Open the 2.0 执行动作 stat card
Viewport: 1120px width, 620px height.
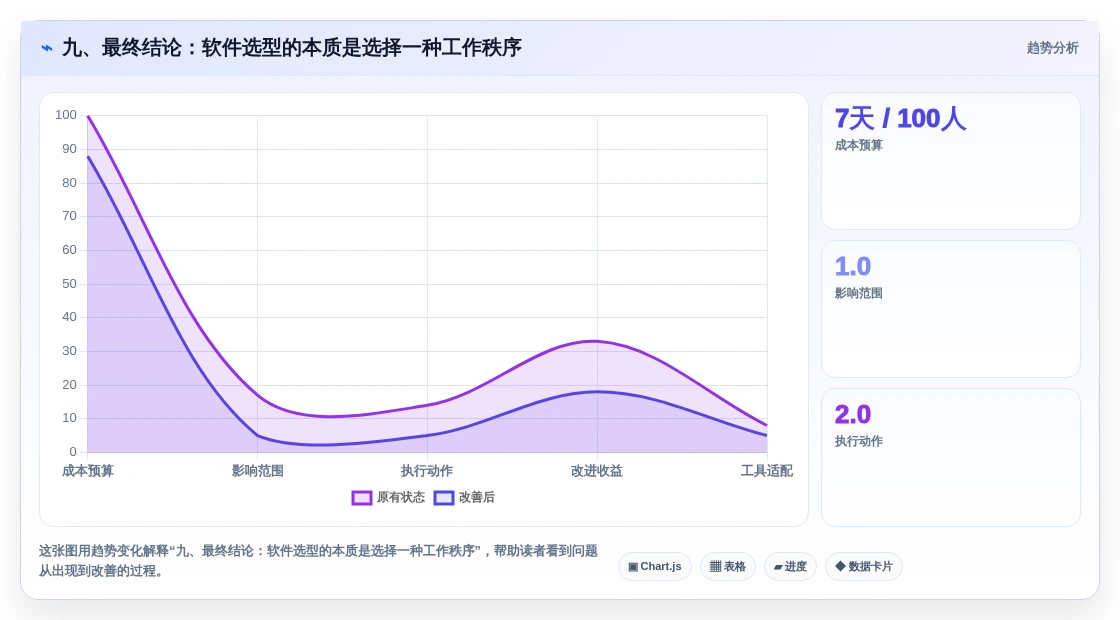[951, 457]
